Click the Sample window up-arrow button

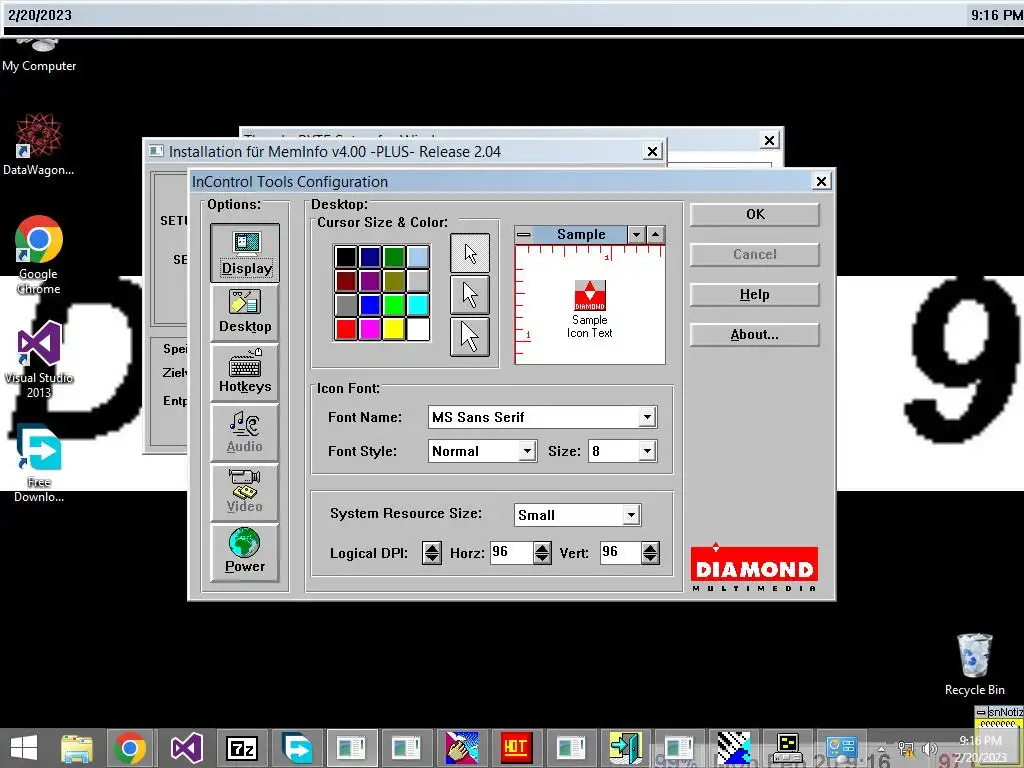tap(656, 234)
